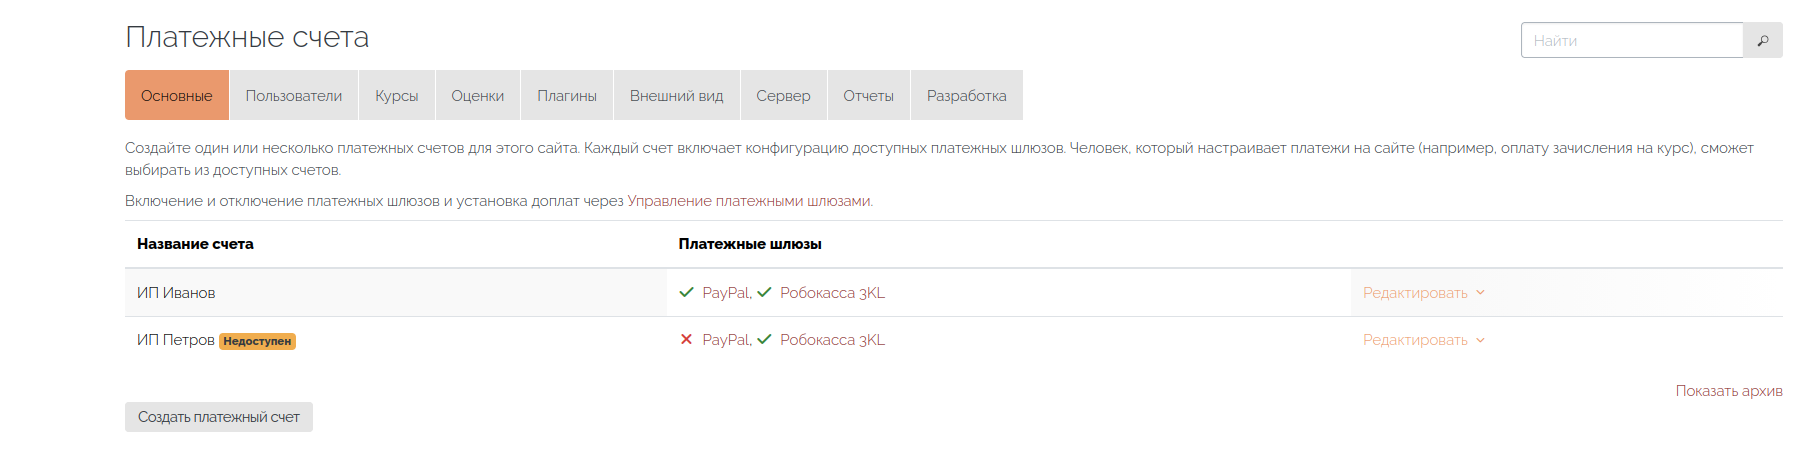The image size is (1819, 450).
Task: Open enabled PayPal gateway for ИП Иванов
Action: [726, 293]
